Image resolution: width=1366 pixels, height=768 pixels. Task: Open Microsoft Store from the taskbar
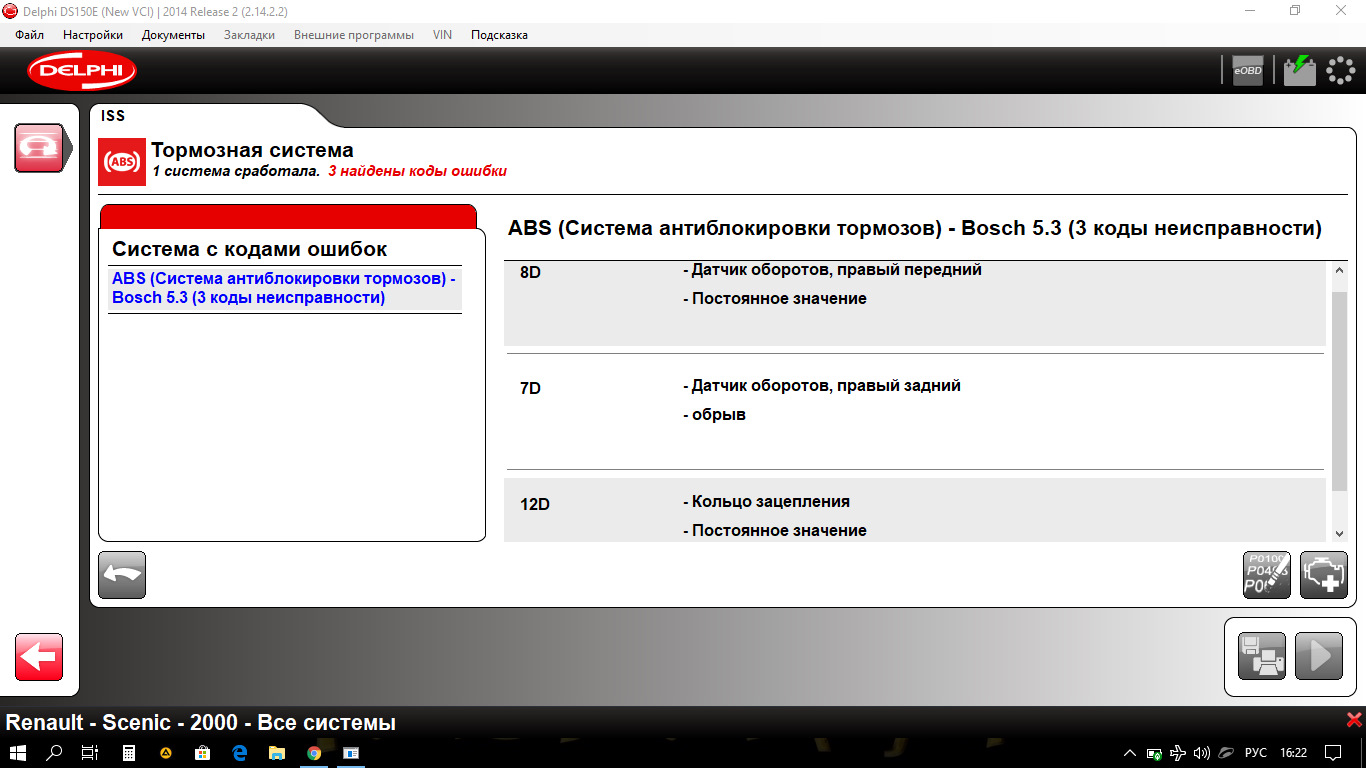(202, 753)
